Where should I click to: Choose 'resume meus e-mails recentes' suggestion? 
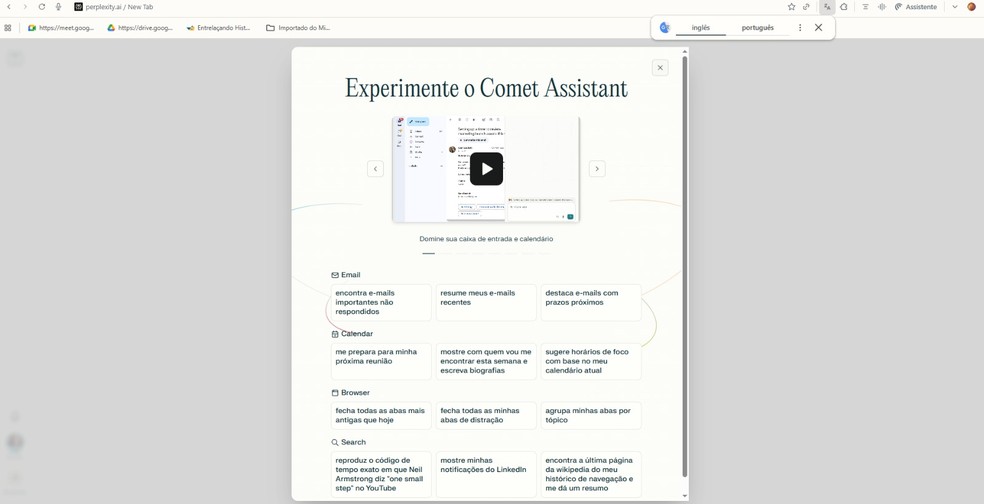tap(486, 303)
